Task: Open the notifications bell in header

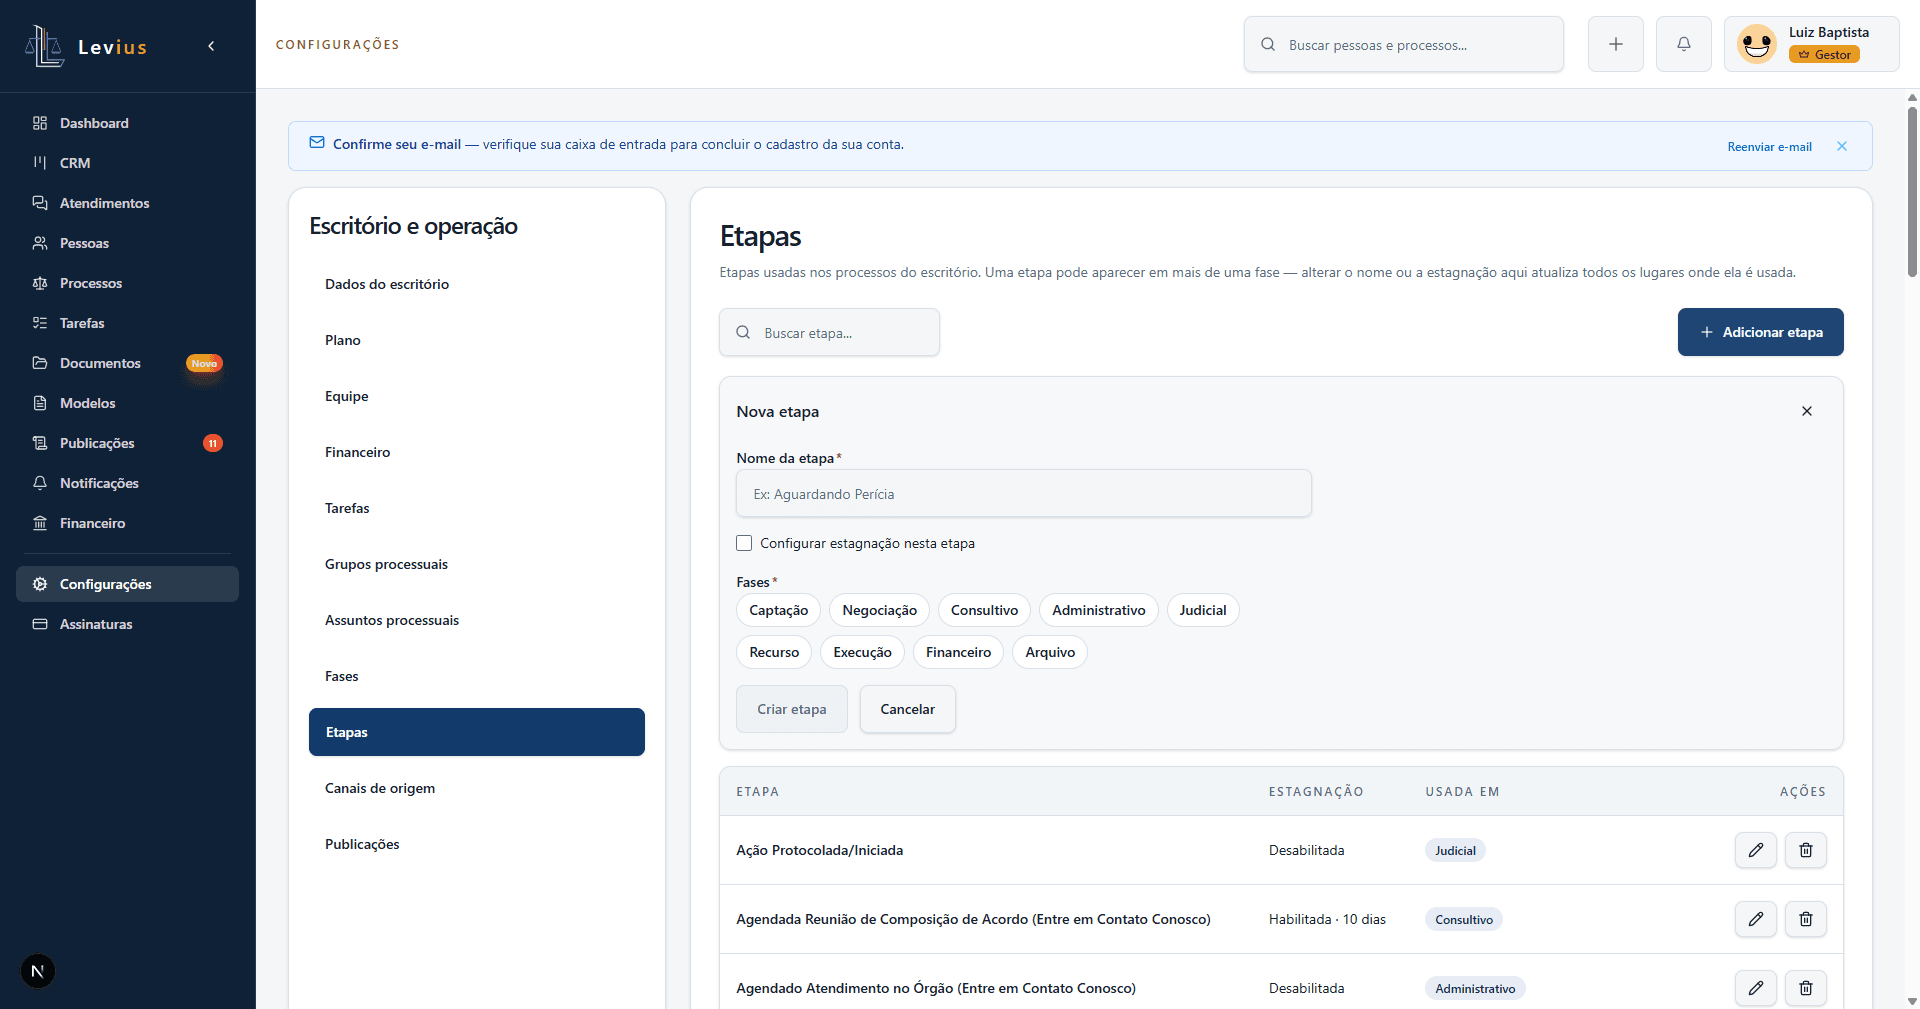Action: pyautogui.click(x=1684, y=44)
